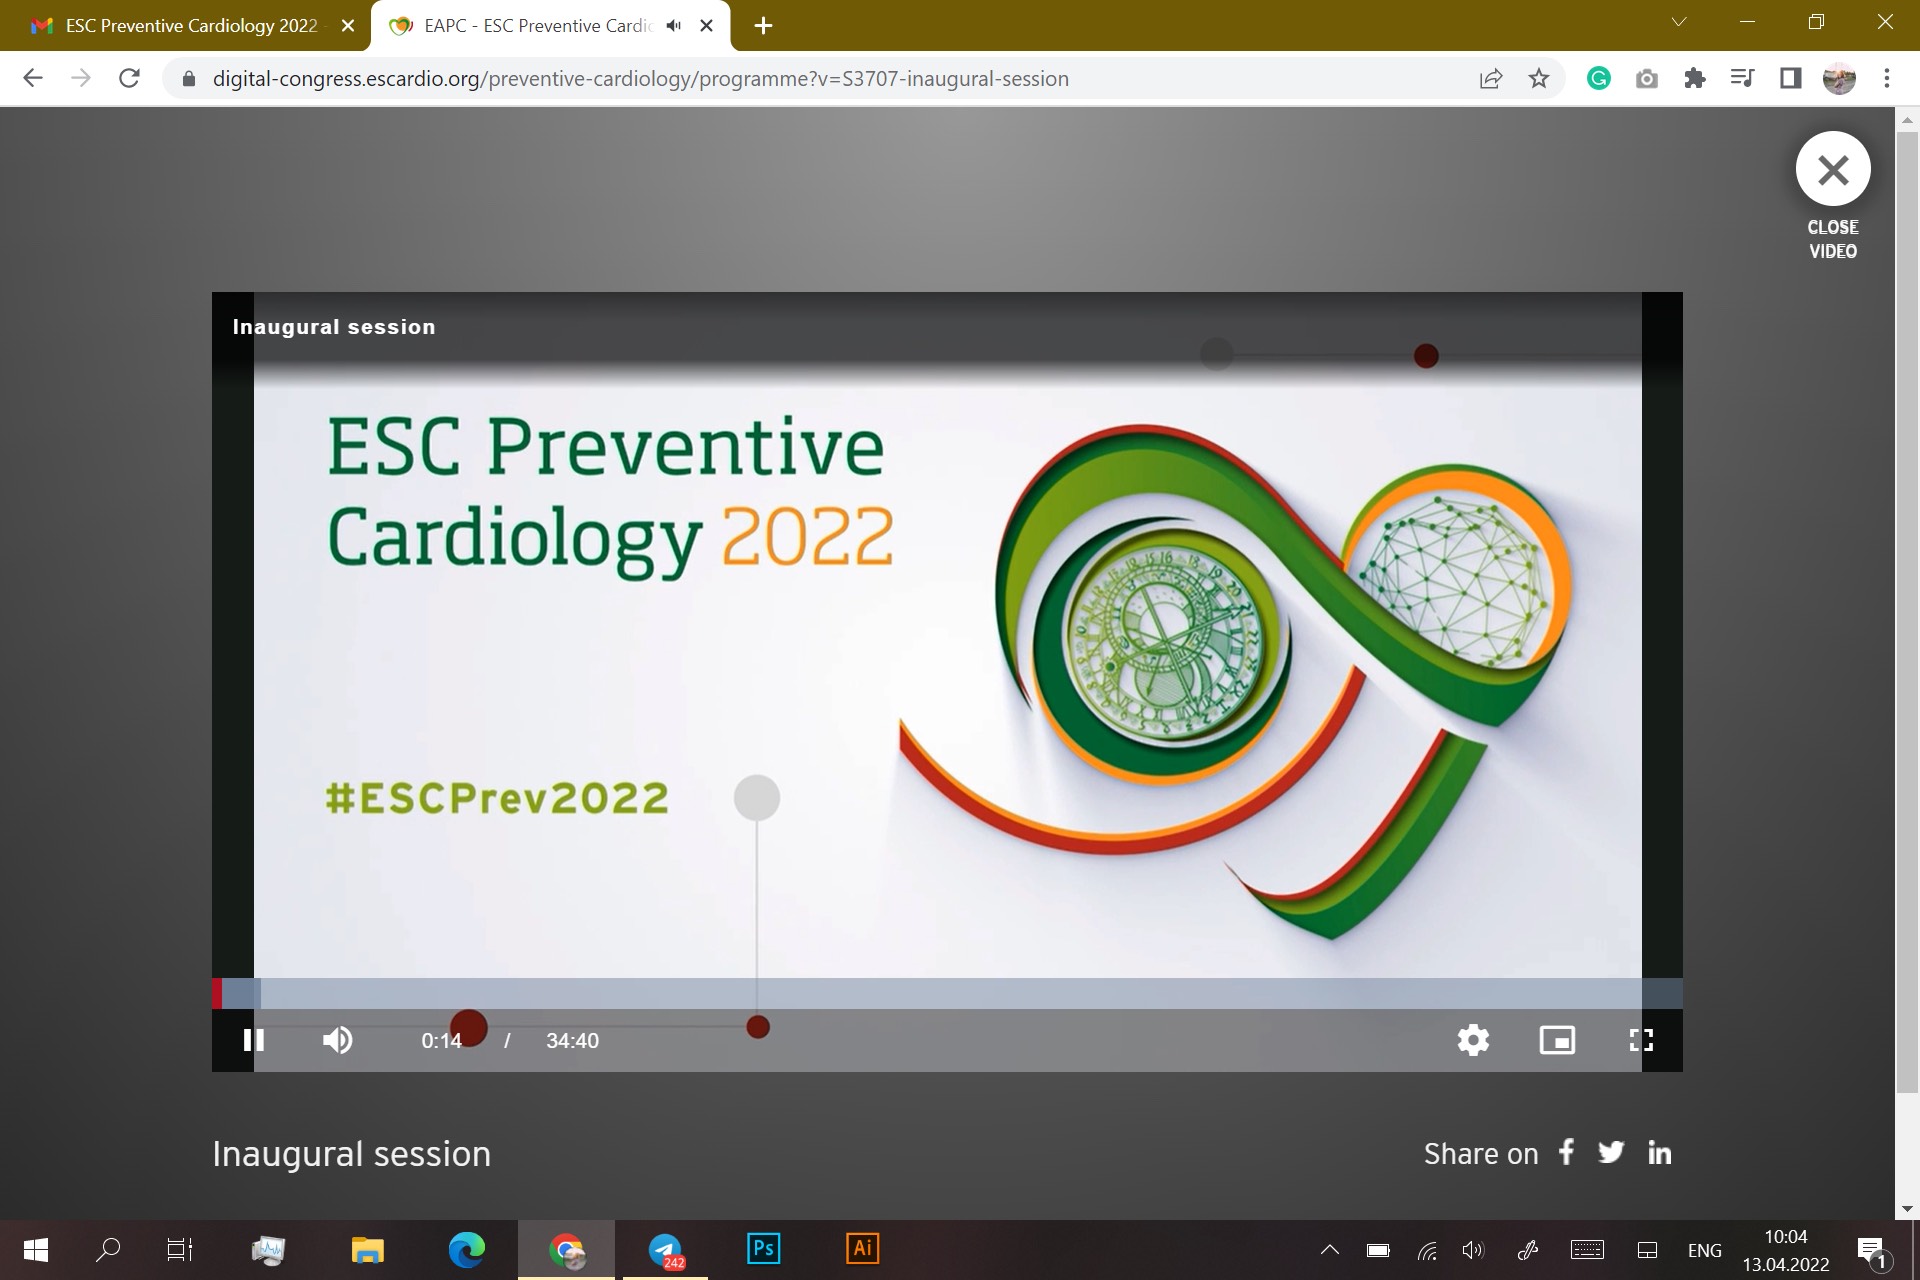Open Chrome three-dot menu
This screenshot has height=1280, width=1920.
point(1887,78)
